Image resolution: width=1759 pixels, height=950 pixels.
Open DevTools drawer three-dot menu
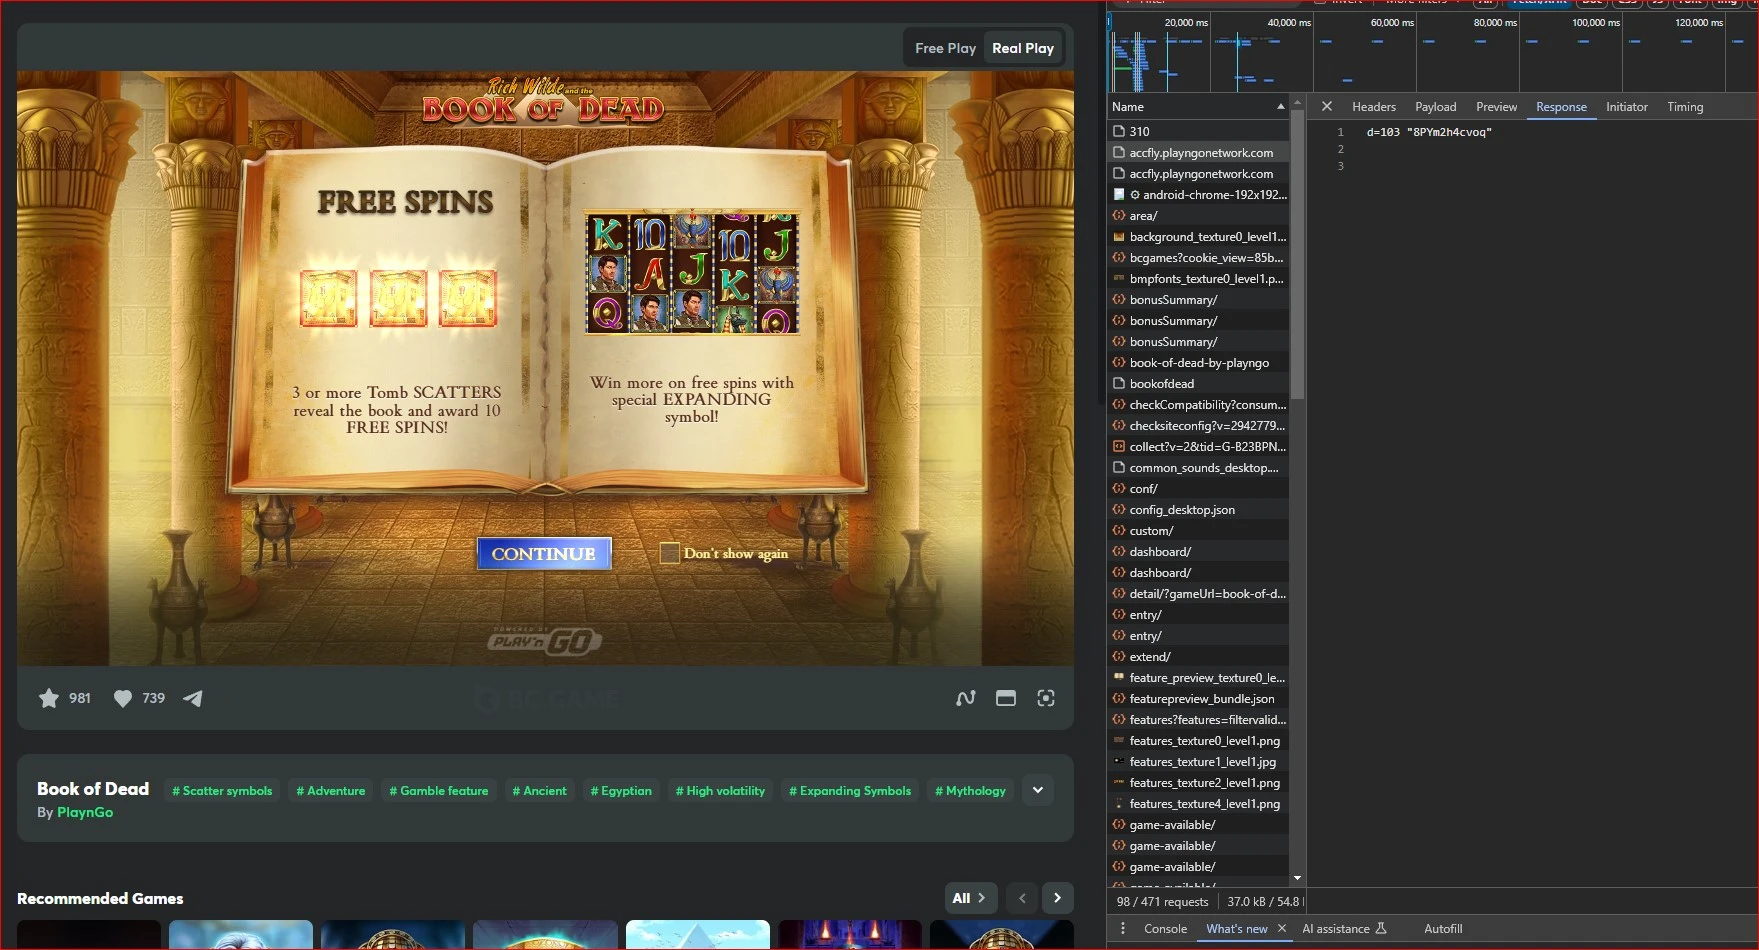point(1123,928)
